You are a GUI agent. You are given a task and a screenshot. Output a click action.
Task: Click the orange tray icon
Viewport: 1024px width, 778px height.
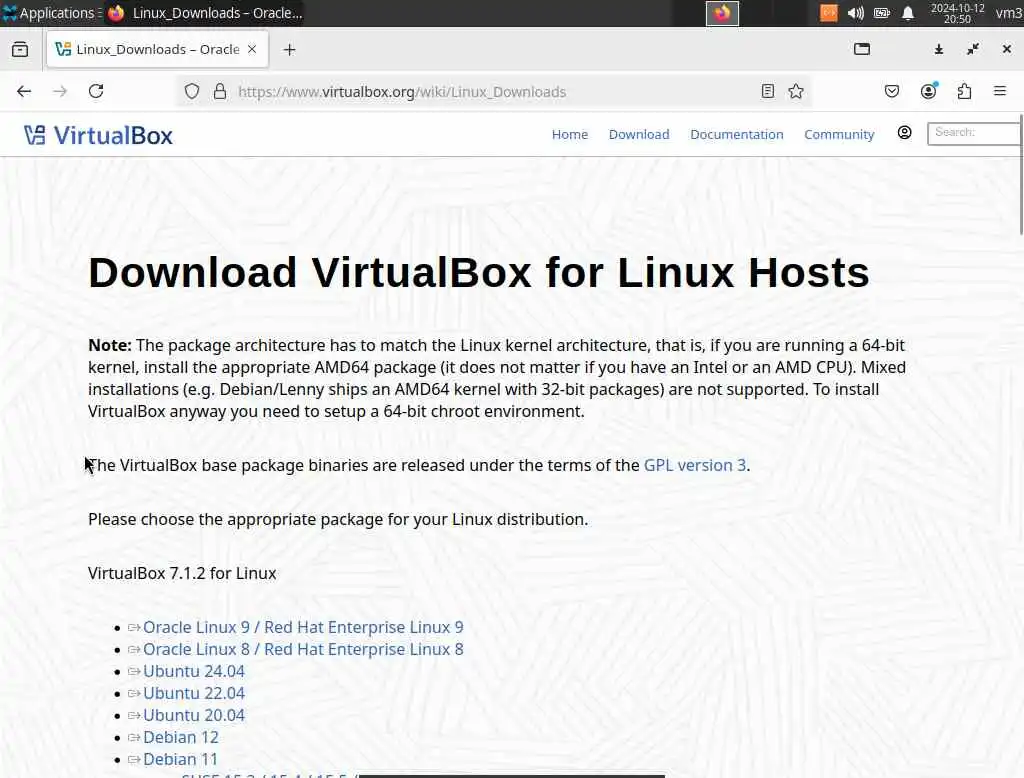(829, 13)
